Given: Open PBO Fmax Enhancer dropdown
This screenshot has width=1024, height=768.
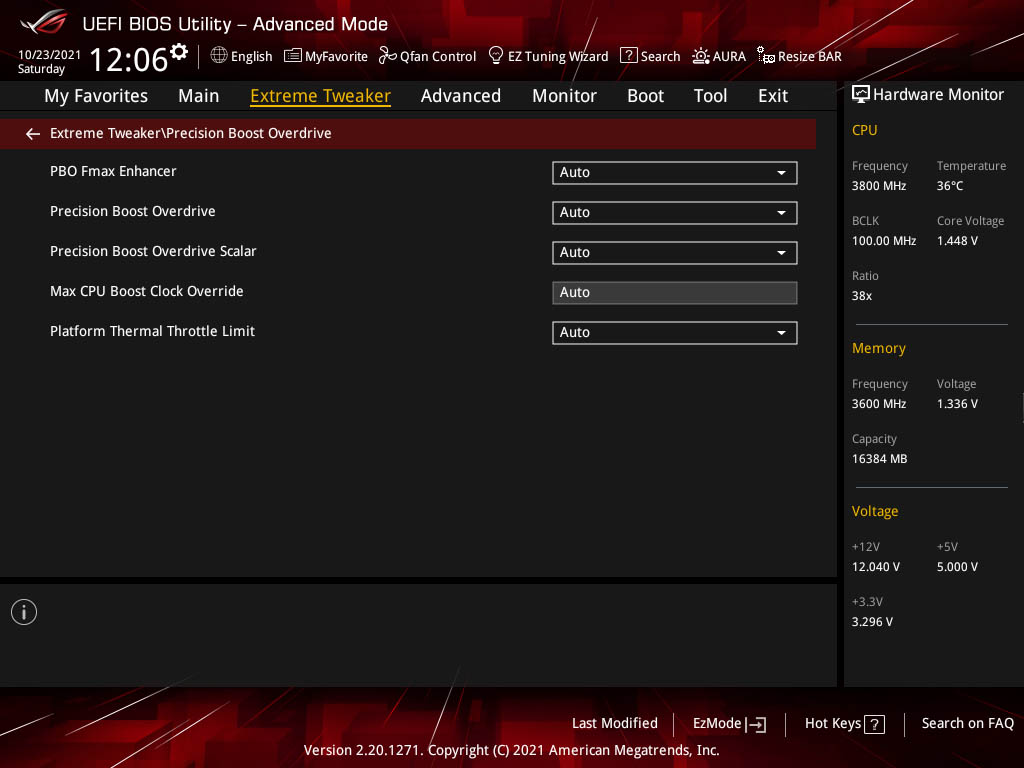Looking at the screenshot, I should point(675,172).
